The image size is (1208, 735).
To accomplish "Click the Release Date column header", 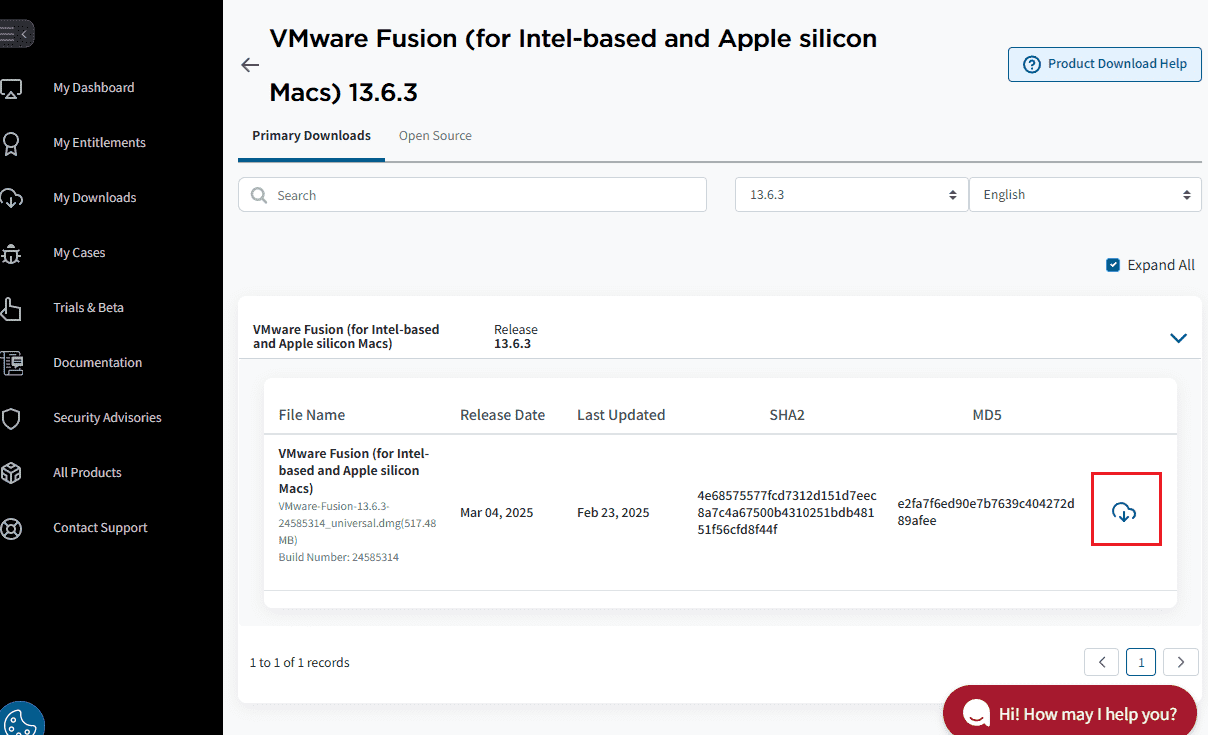I will 502,415.
